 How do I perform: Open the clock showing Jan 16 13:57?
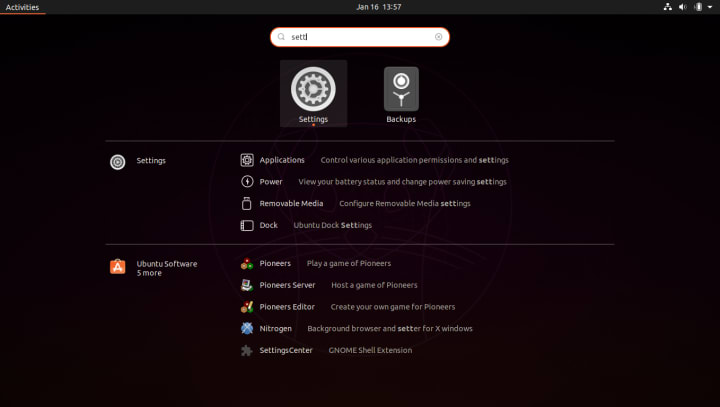click(x=378, y=7)
